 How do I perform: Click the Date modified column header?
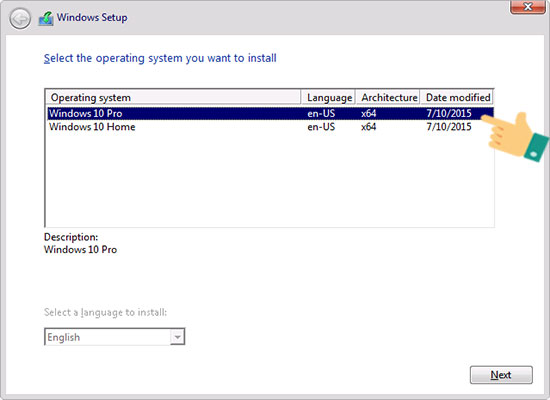457,98
